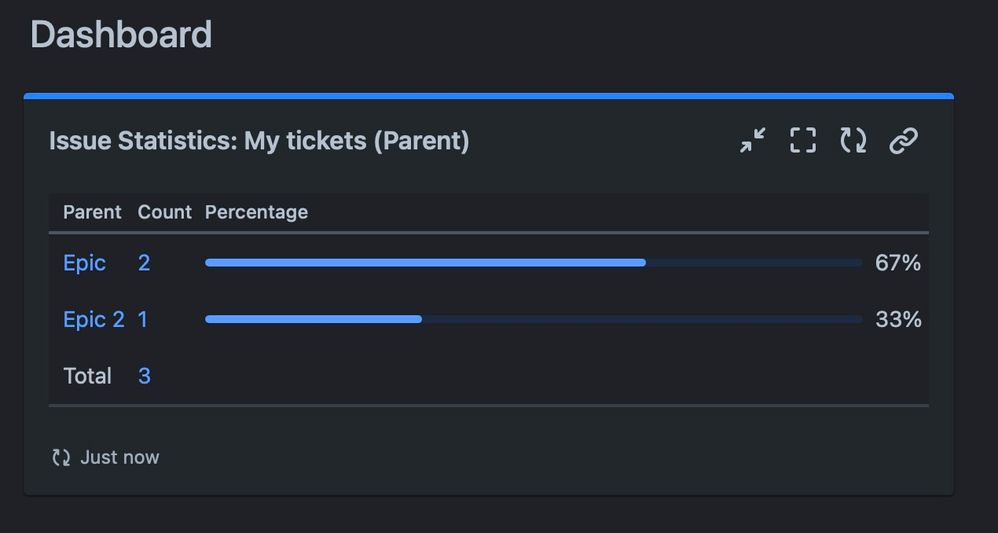Click the Just now timestamp text
Image resolution: width=998 pixels, height=533 pixels.
coord(120,457)
